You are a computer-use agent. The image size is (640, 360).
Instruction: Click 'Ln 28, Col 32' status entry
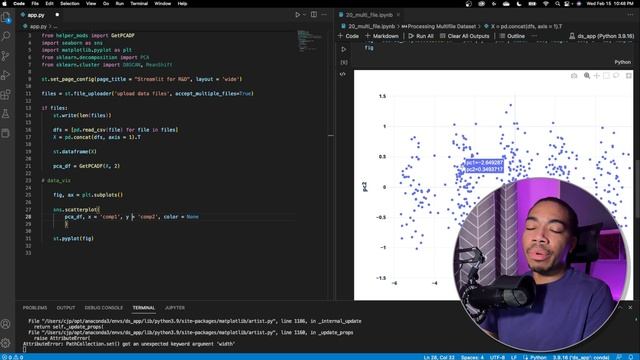click(439, 357)
